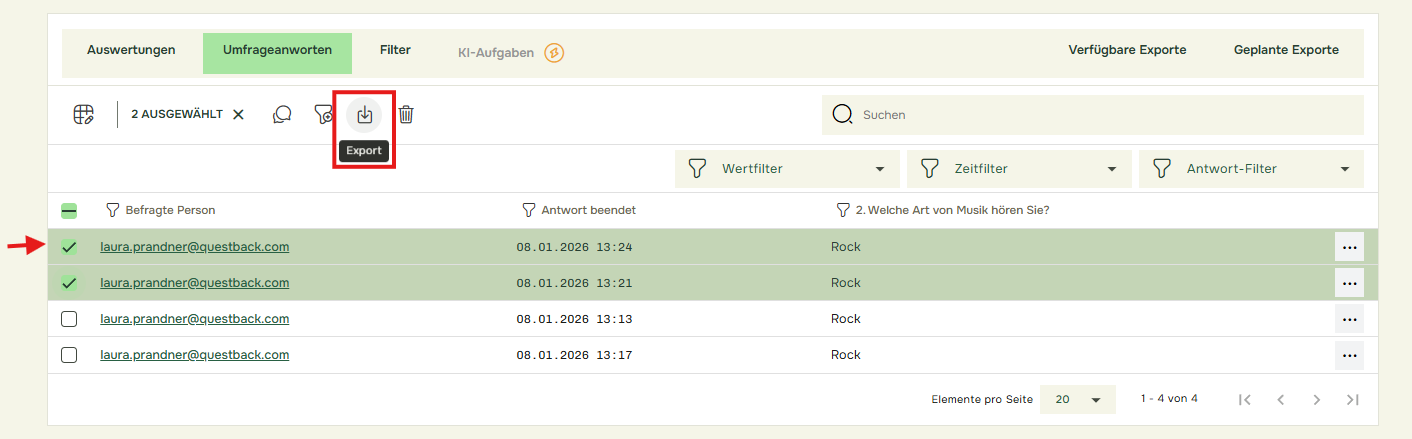Click filter icon beside Befragte Person
Screen dimensions: 1412x439
click(112, 211)
